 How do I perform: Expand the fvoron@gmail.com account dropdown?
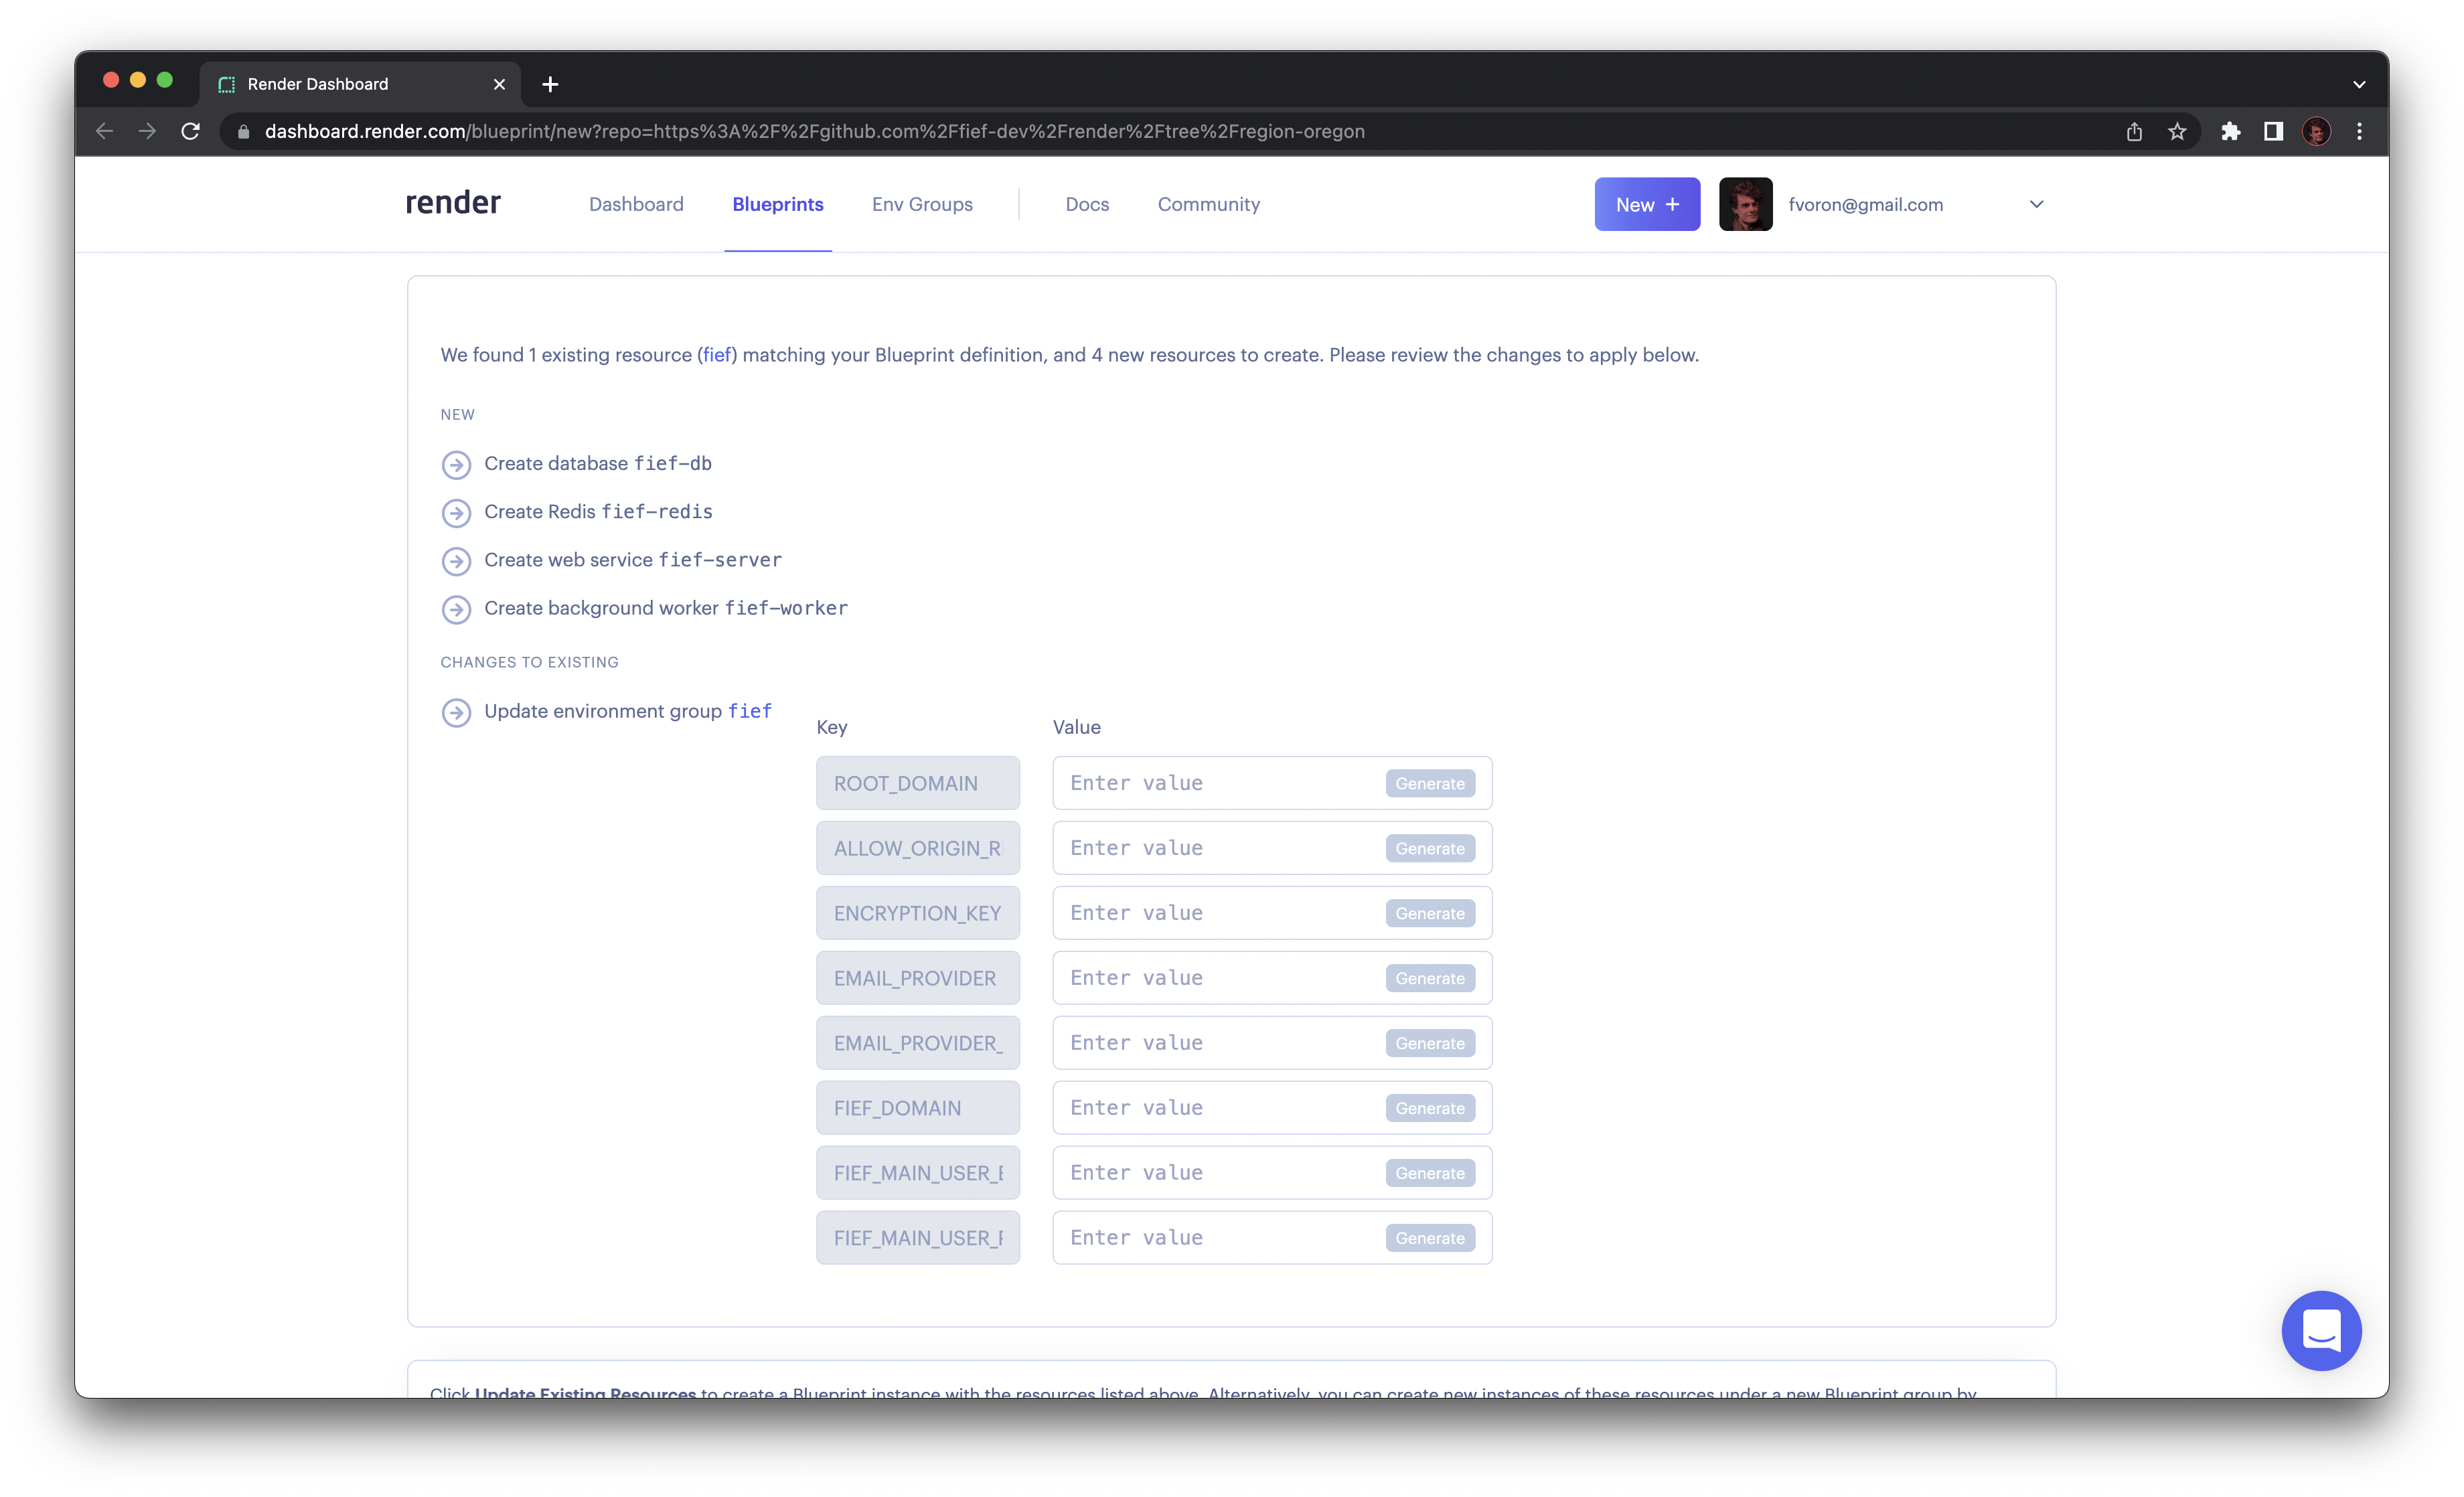pyautogui.click(x=2033, y=204)
